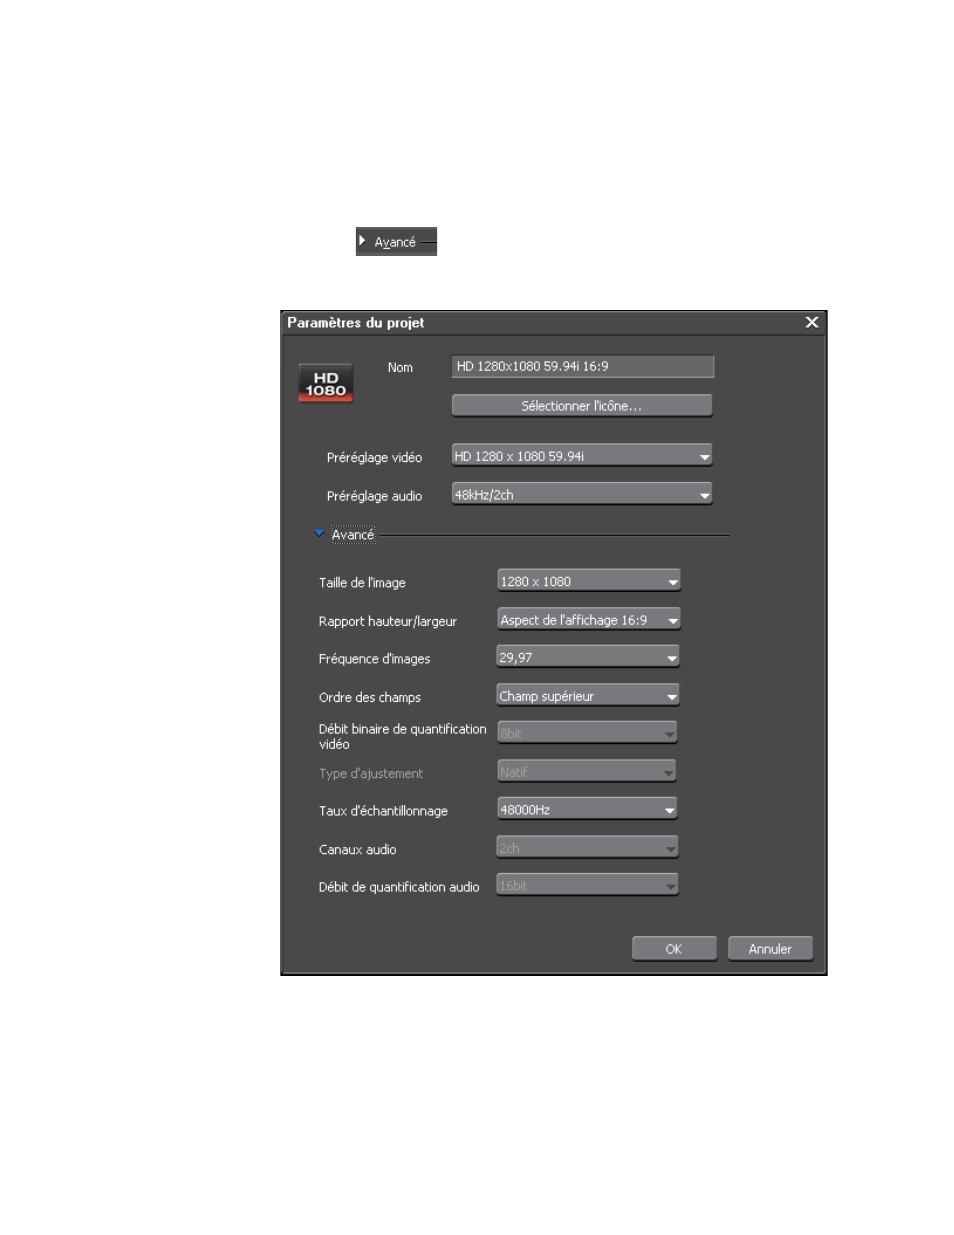Click the disabled Débit binaire de quantification vidéo dropdown
954x1235 pixels.
(588, 733)
